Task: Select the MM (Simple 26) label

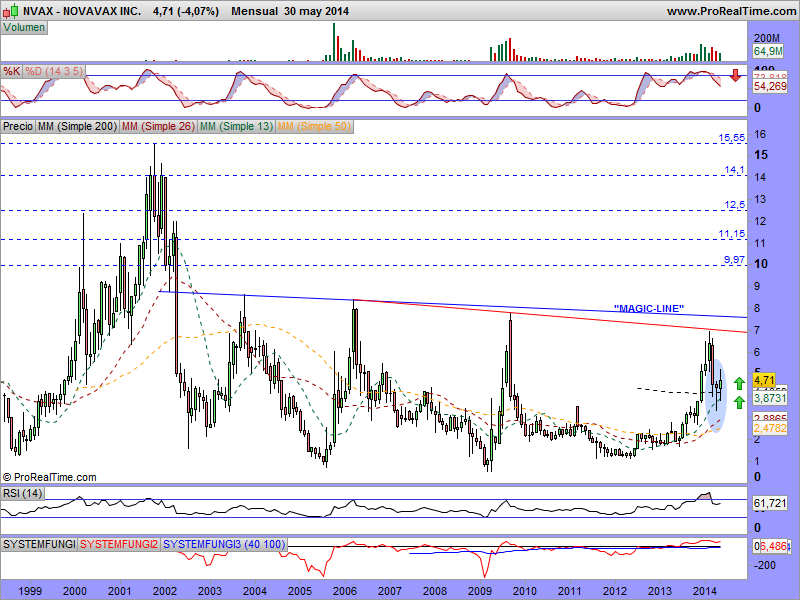Action: (x=158, y=126)
